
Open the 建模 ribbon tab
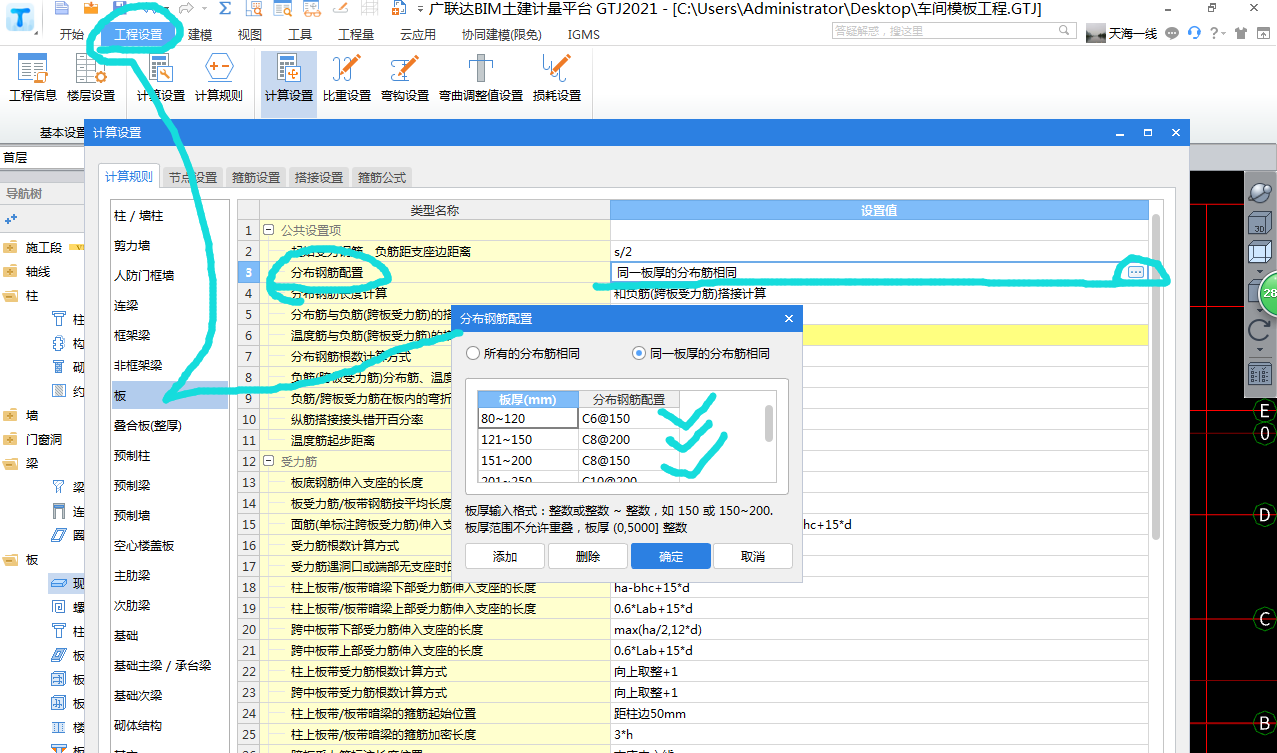click(x=200, y=34)
